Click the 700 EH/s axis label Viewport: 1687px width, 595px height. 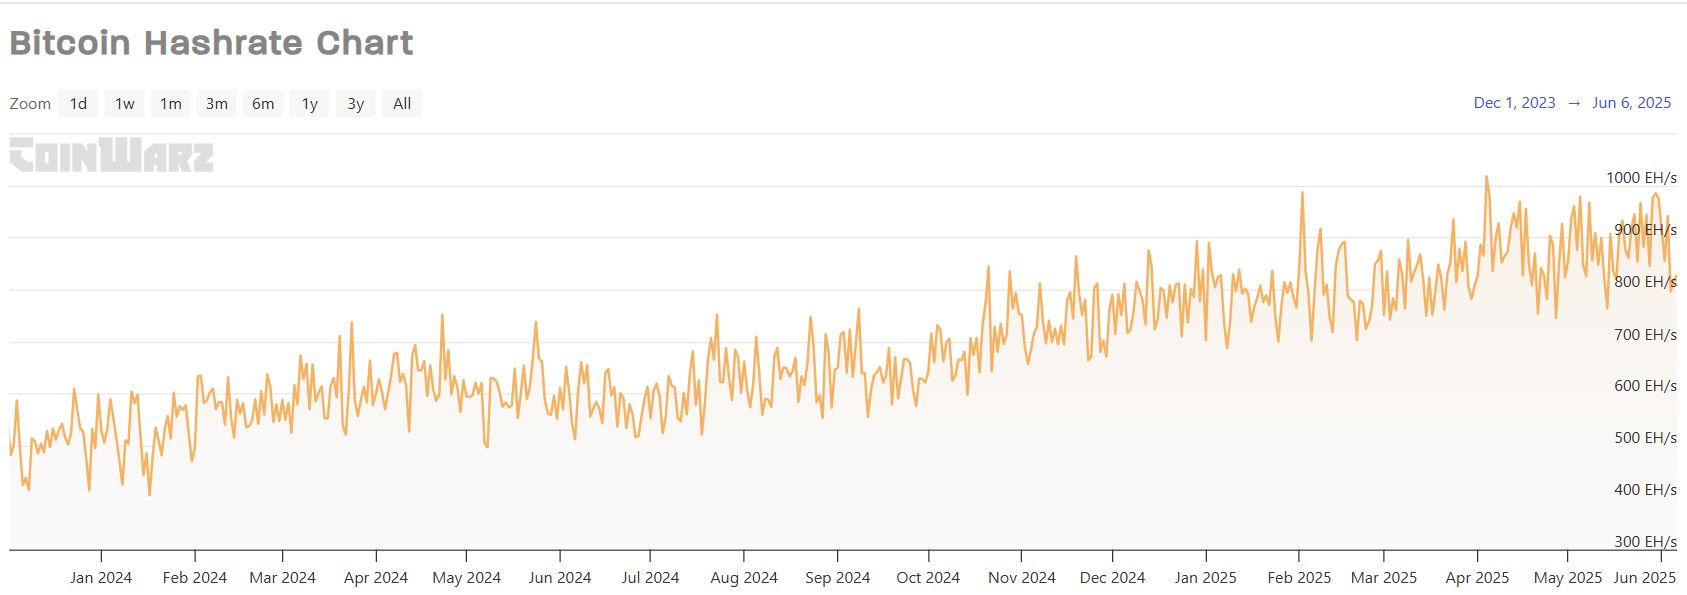(1645, 334)
